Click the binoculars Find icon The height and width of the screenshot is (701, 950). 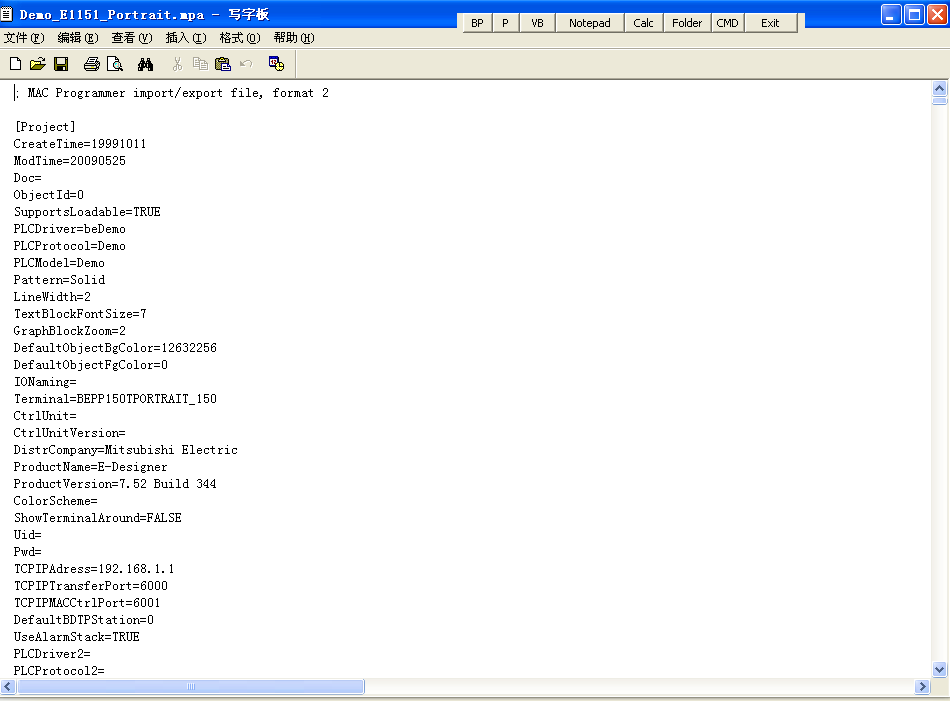pyautogui.click(x=146, y=64)
